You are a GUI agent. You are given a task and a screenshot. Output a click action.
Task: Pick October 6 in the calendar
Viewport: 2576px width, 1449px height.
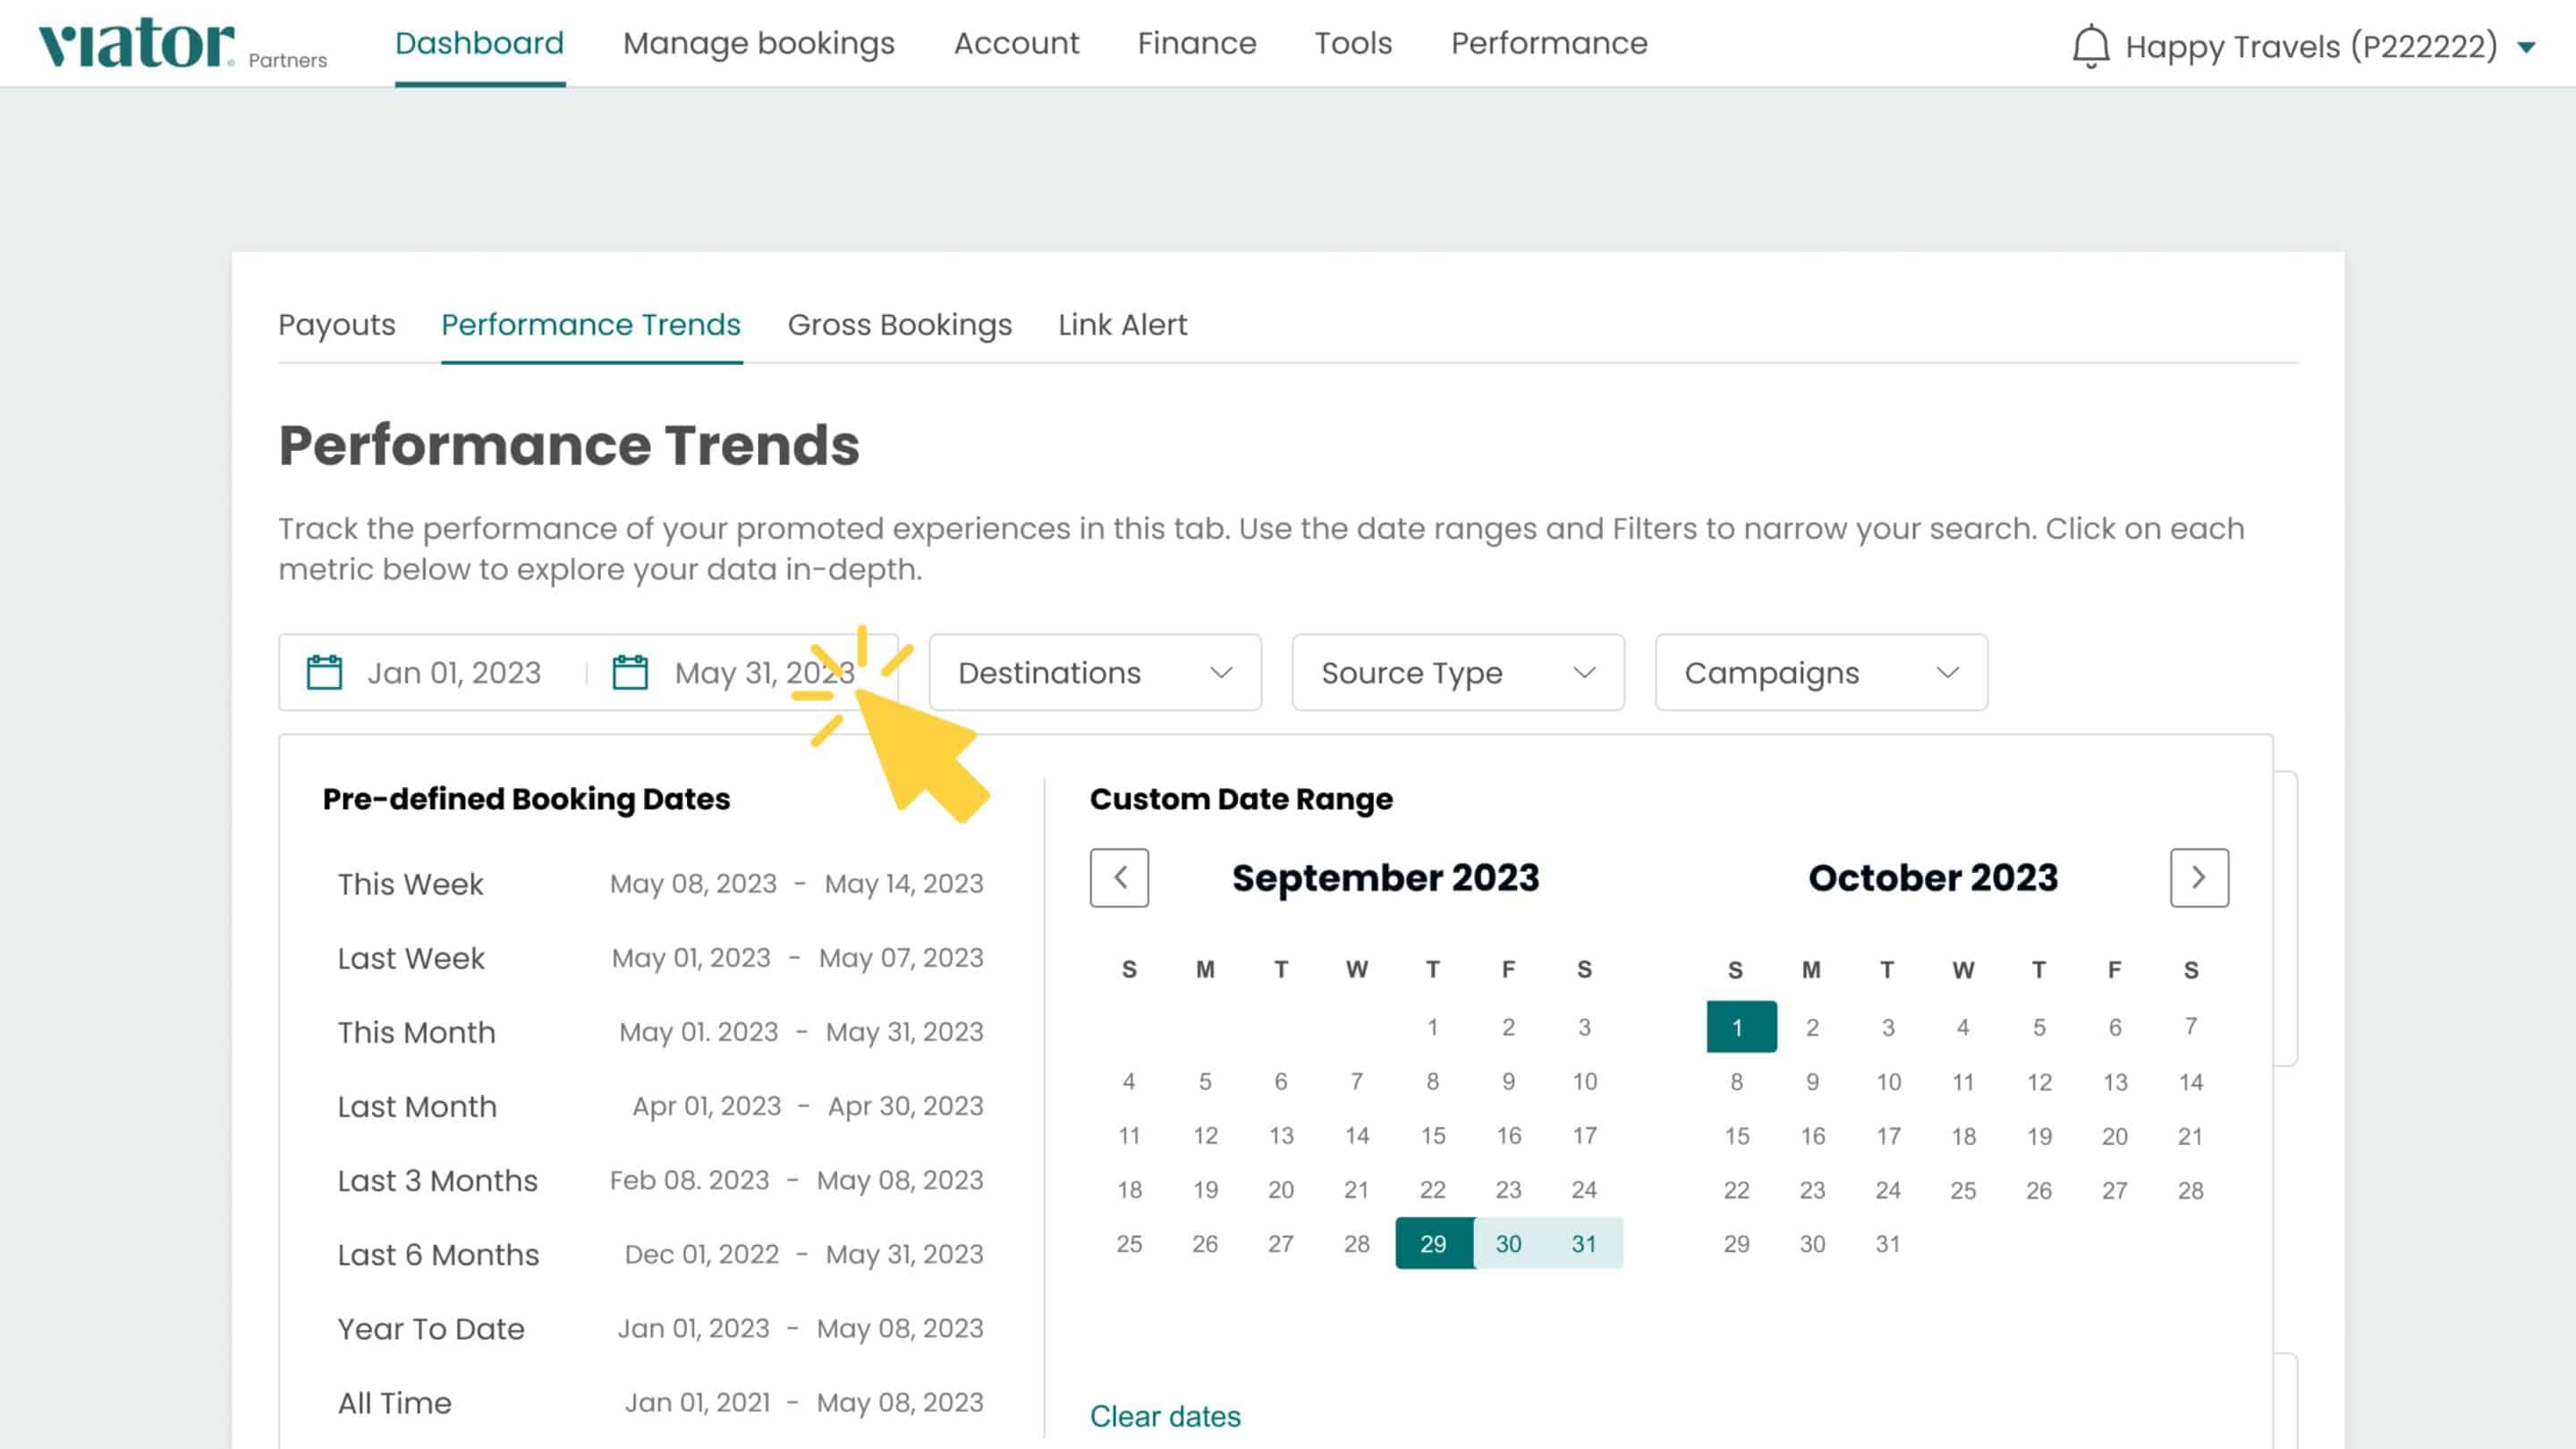[x=2114, y=1027]
